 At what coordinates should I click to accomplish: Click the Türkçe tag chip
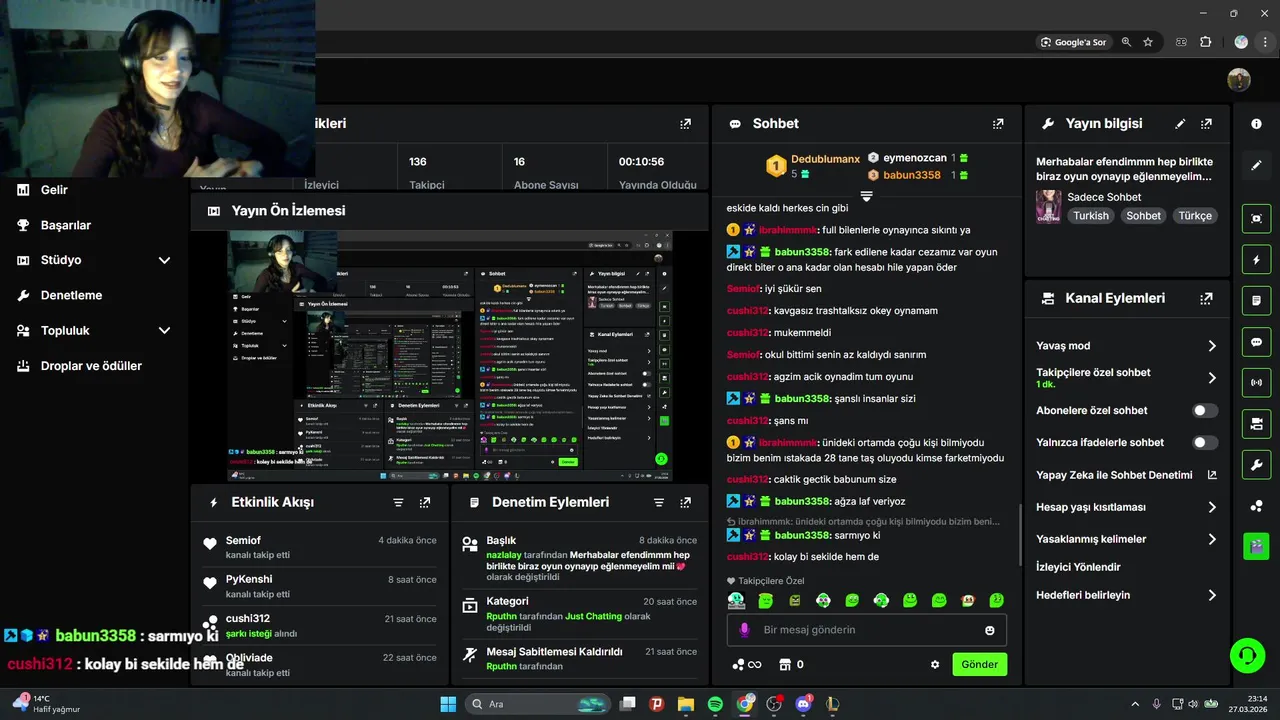pyautogui.click(x=1195, y=216)
